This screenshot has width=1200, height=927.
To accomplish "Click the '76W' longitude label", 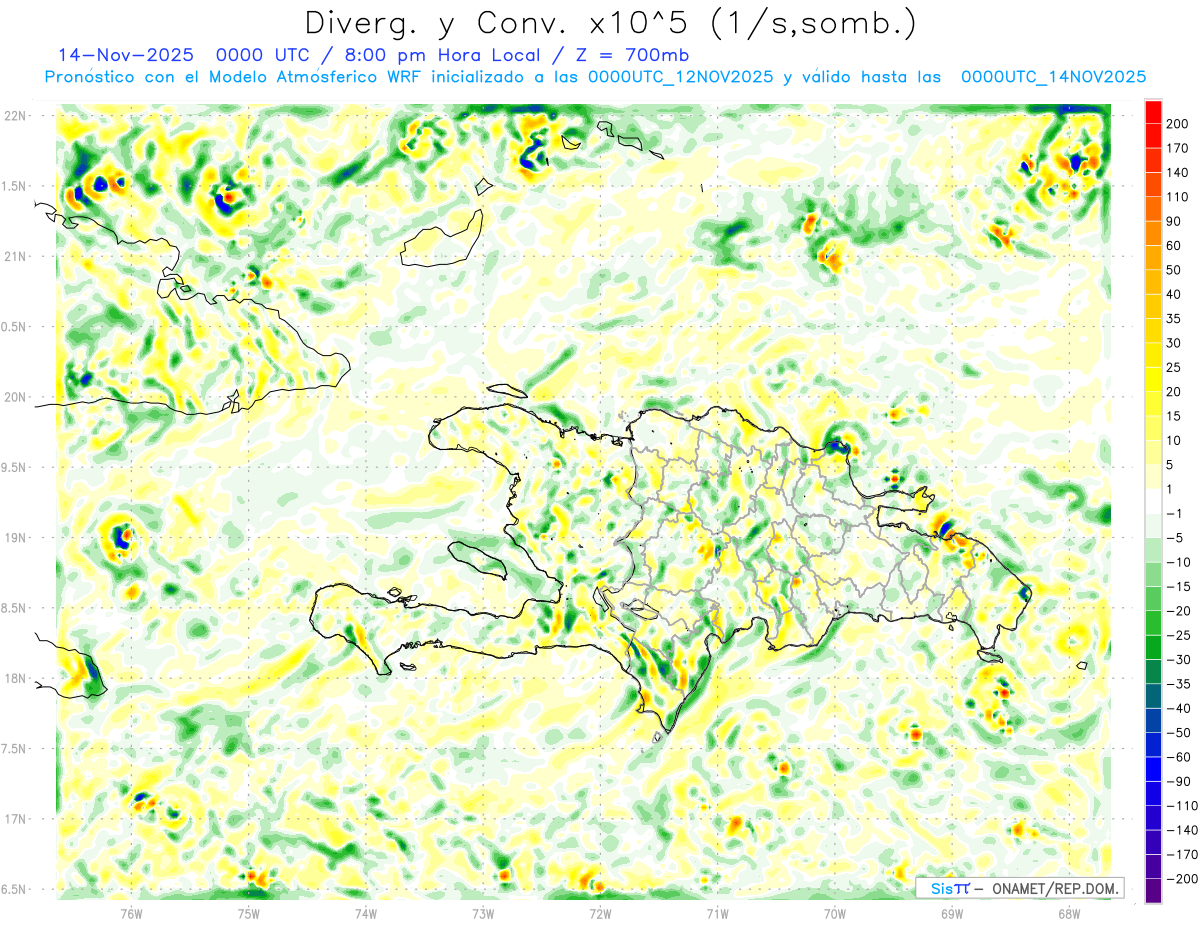I will [x=131, y=912].
